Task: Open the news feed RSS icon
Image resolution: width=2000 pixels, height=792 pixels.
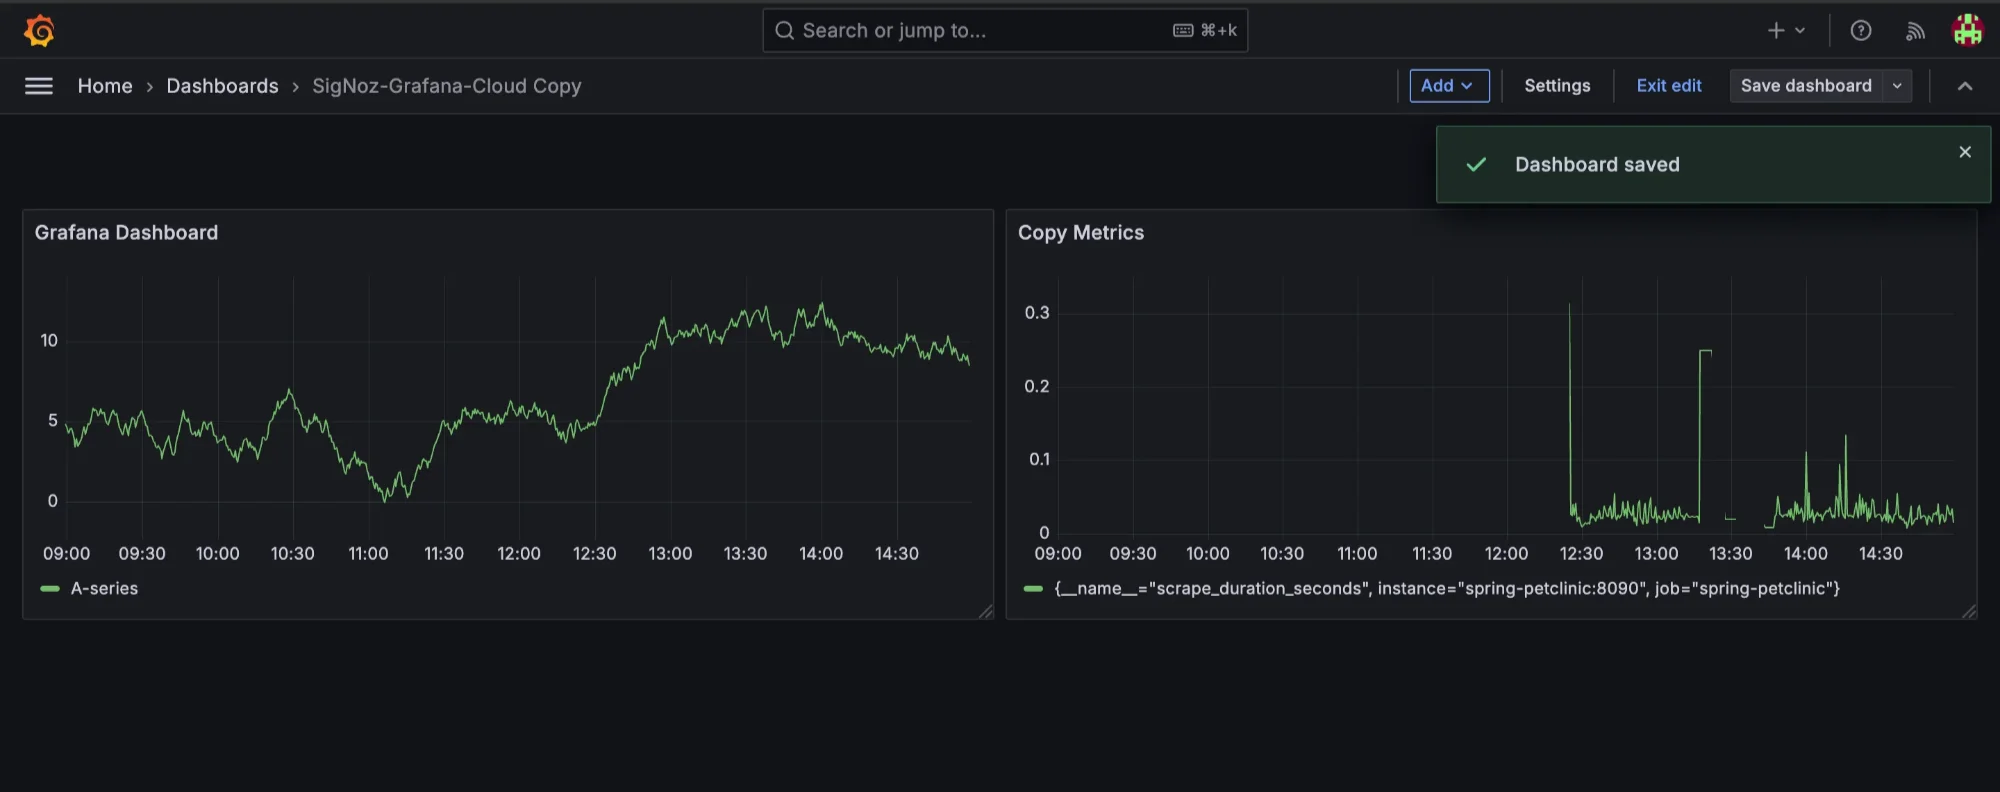Action: tap(1915, 31)
